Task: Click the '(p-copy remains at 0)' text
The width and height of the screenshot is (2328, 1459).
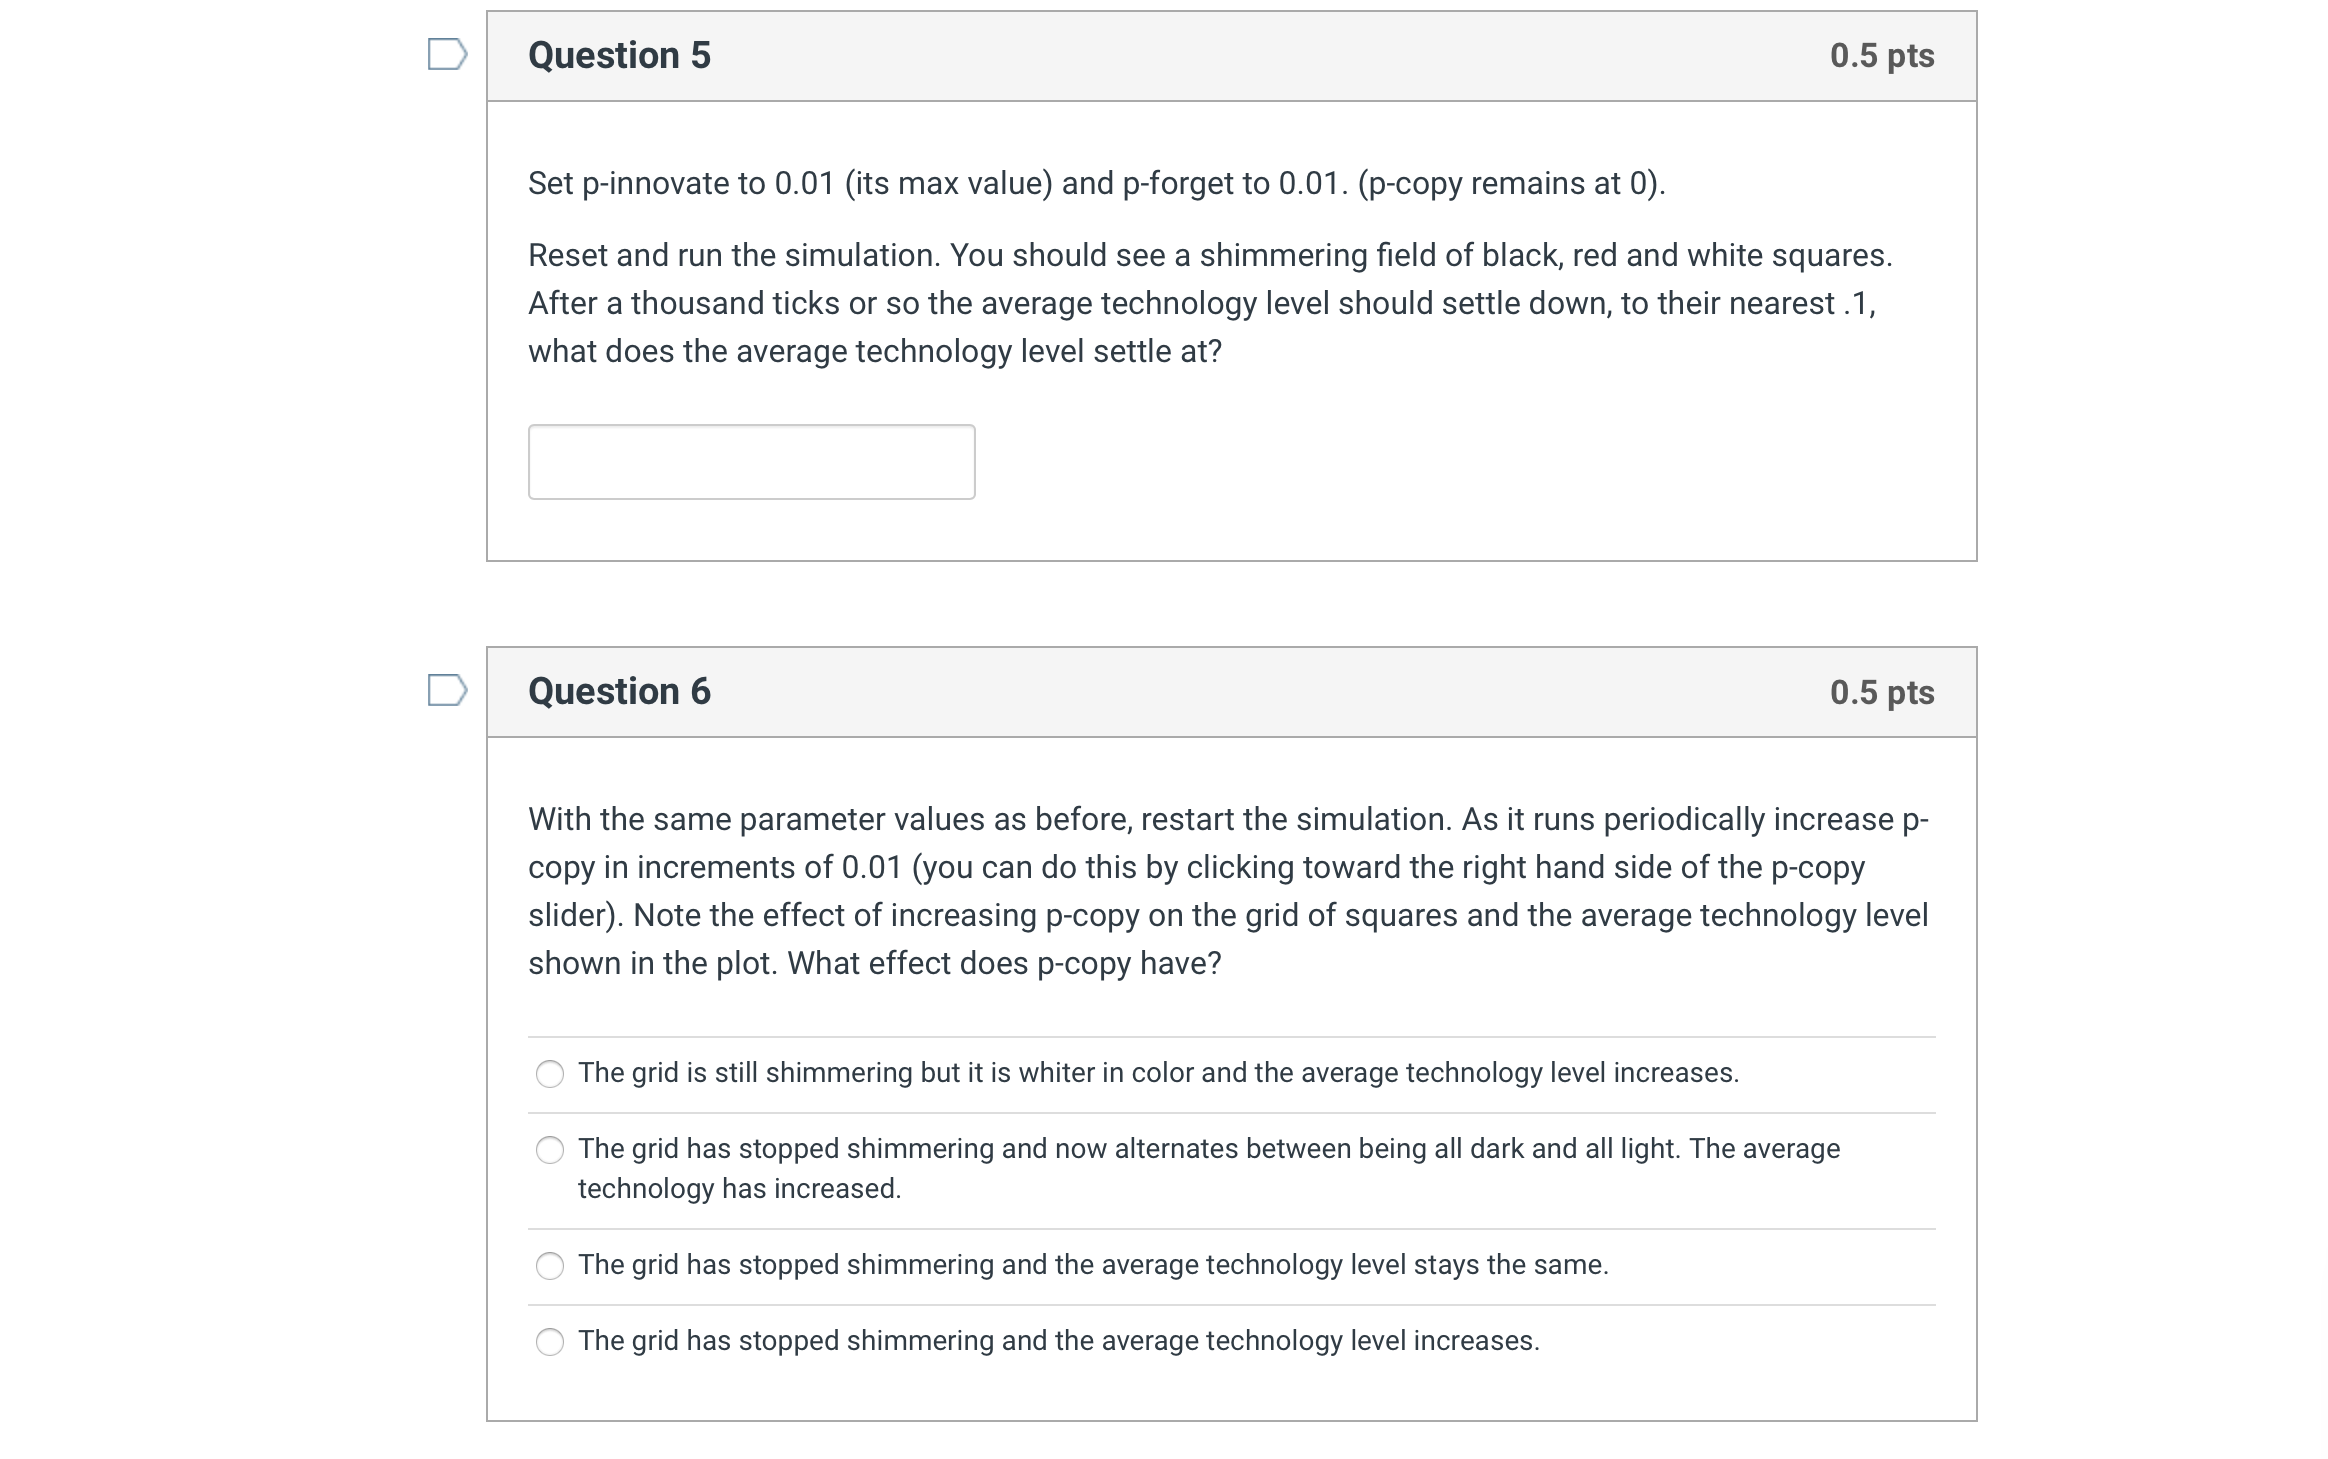Action: (x=1511, y=184)
